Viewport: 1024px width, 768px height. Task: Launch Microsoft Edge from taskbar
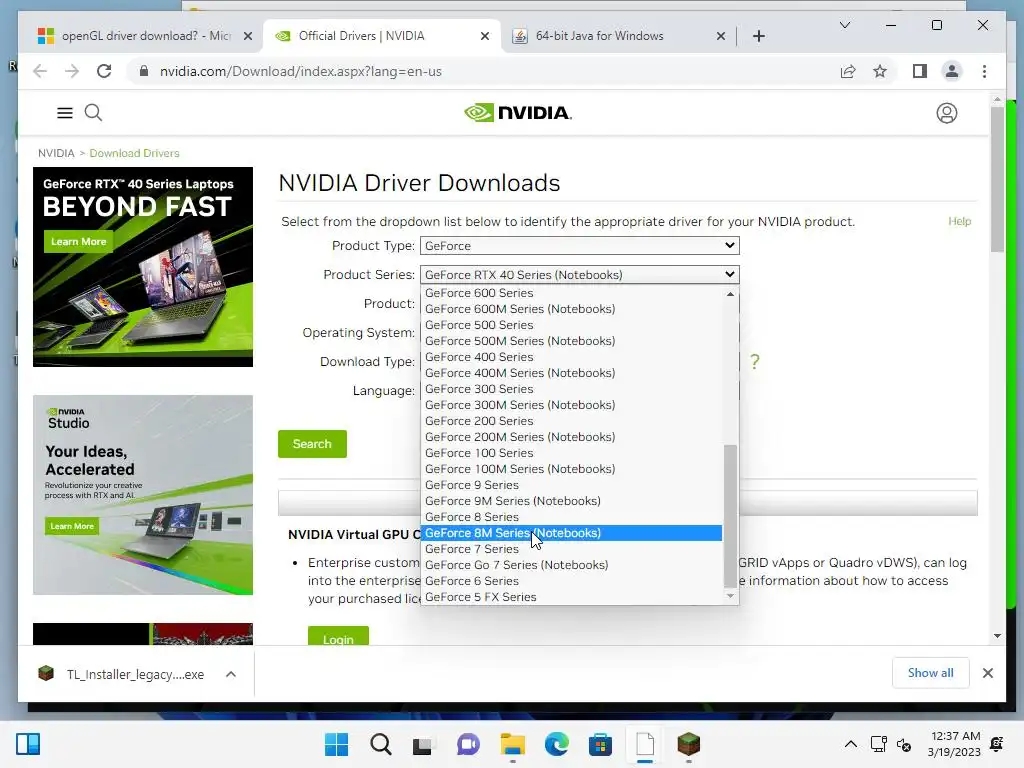[556, 744]
